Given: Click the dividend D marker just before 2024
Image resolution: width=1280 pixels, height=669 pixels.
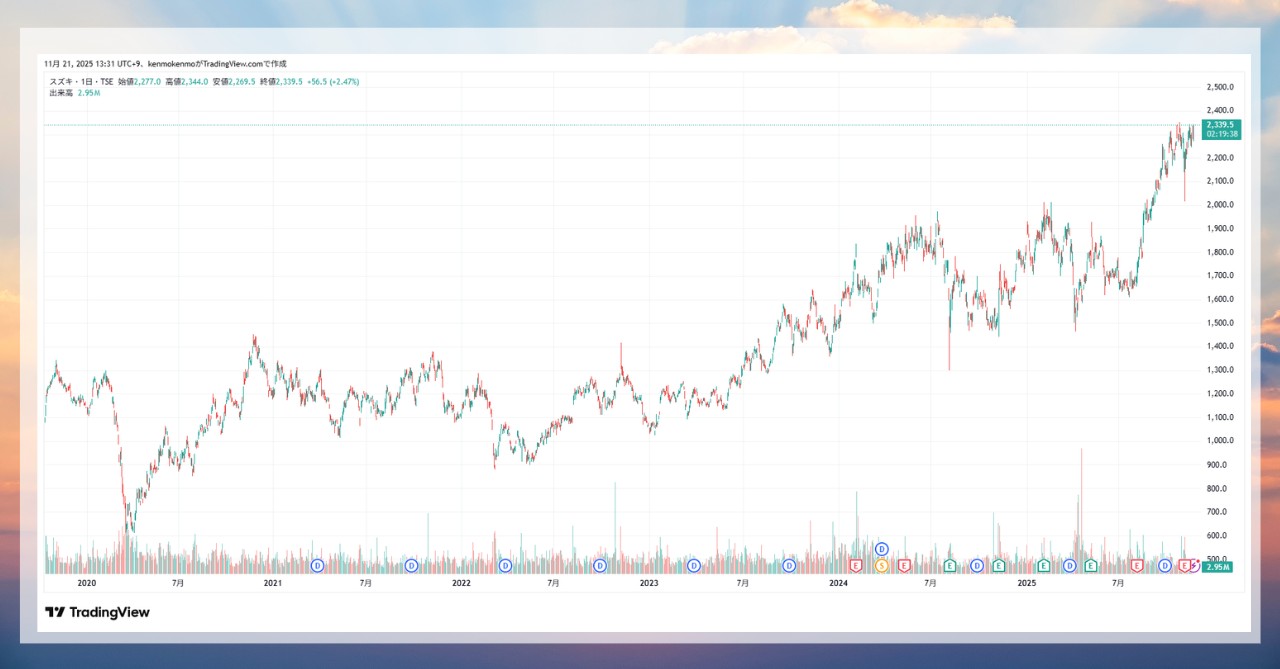Looking at the screenshot, I should pyautogui.click(x=789, y=566).
